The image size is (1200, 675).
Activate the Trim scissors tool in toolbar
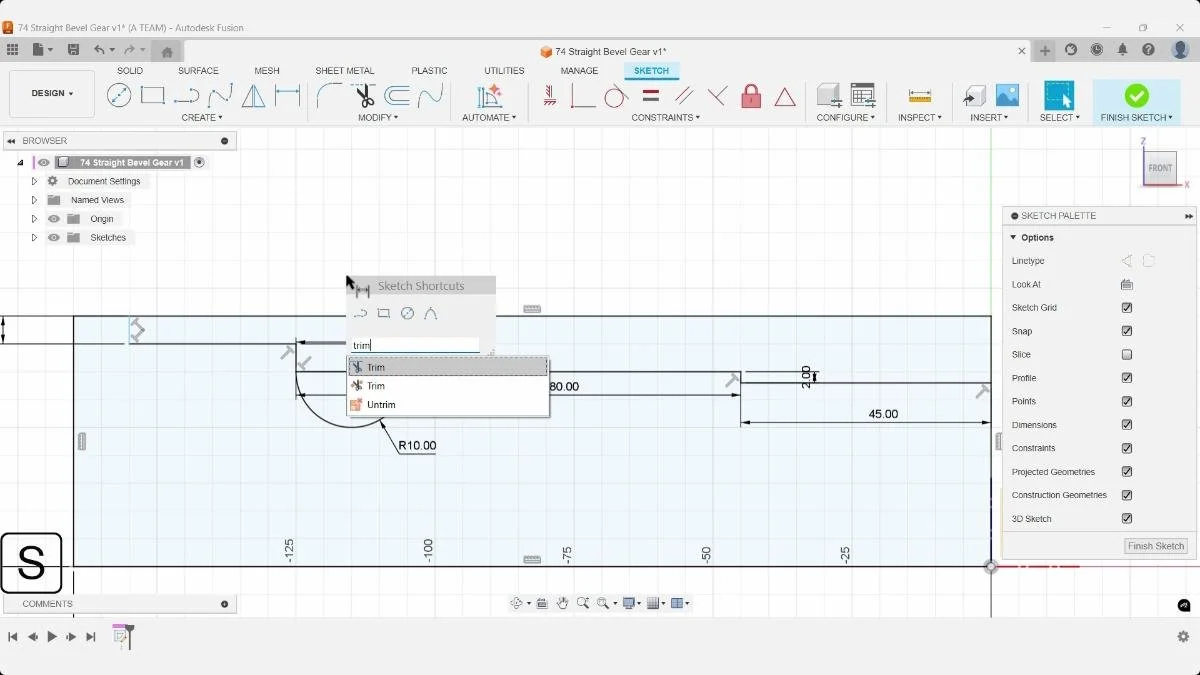click(364, 96)
